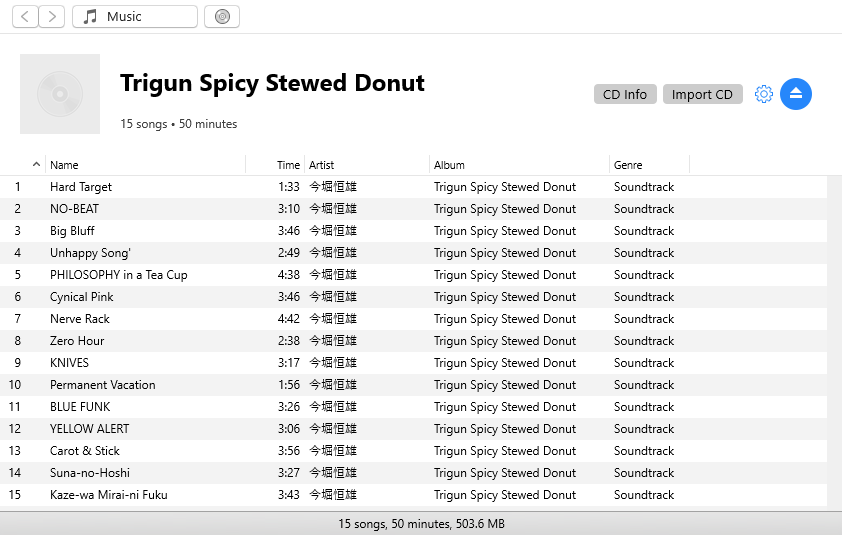Screen dimensions: 842x535
Task: Click the vertical scrollbar on the right
Action: [834, 340]
